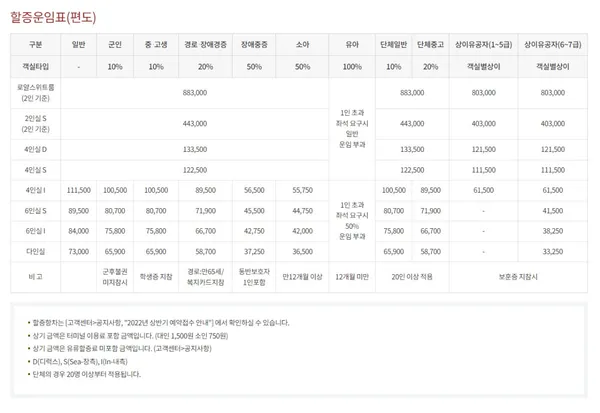Select the 학생증 지참 remark
This screenshot has width=600, height=413.
[156, 277]
